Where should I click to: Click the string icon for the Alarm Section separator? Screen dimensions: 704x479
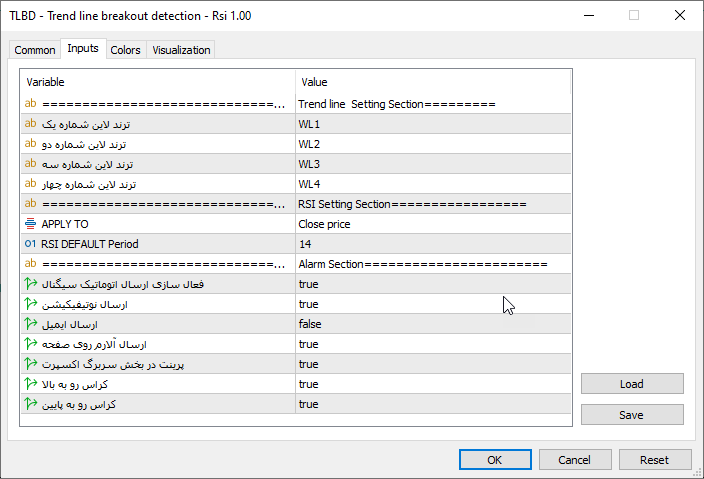(x=30, y=264)
